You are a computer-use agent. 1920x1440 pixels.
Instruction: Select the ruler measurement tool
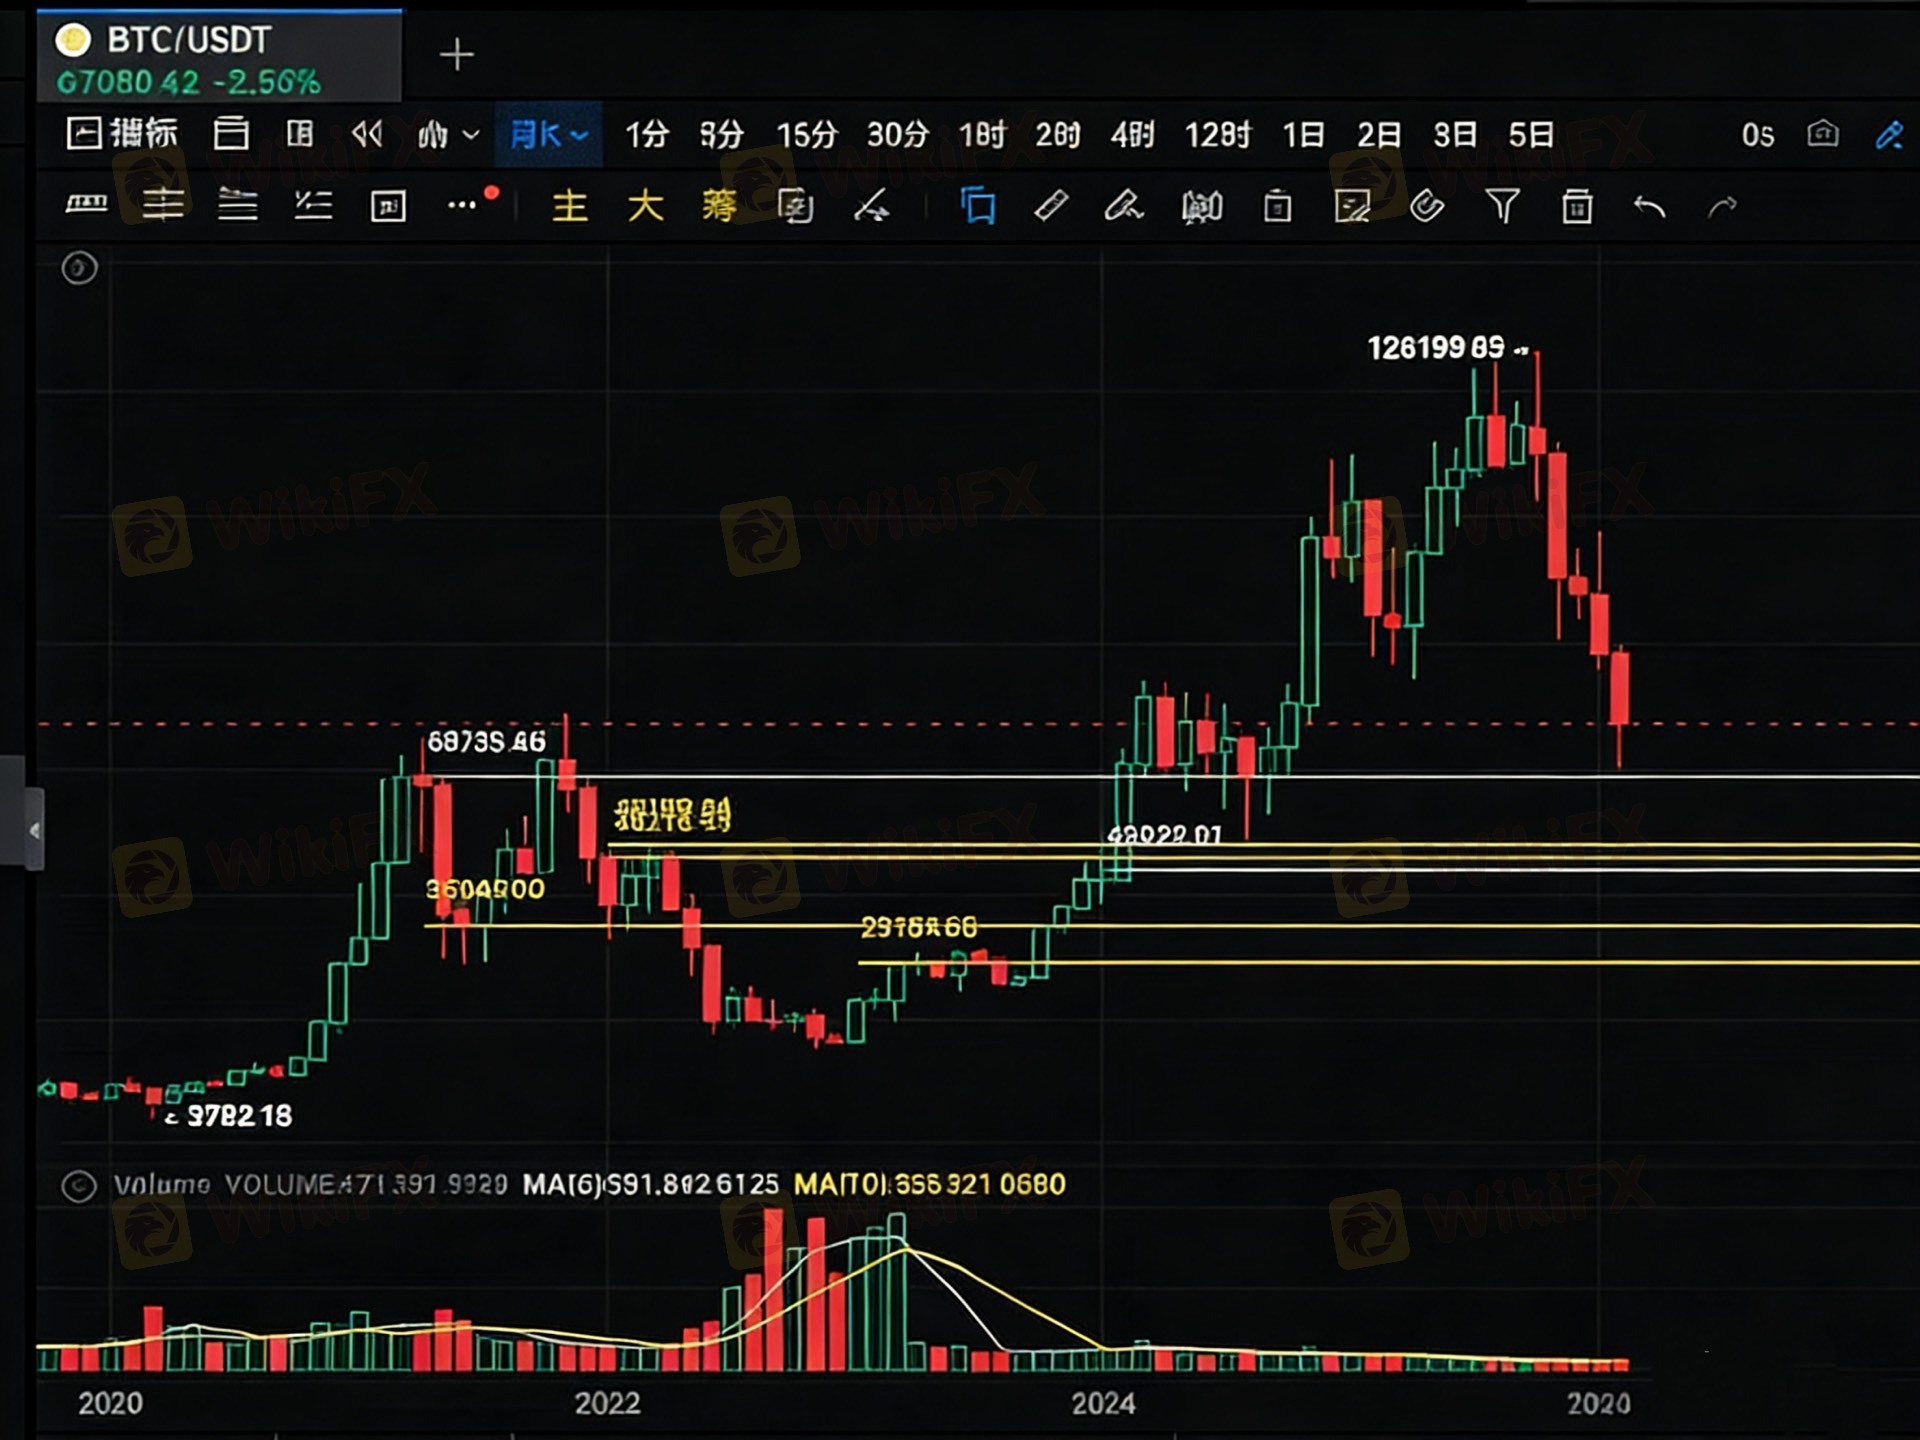click(x=86, y=205)
